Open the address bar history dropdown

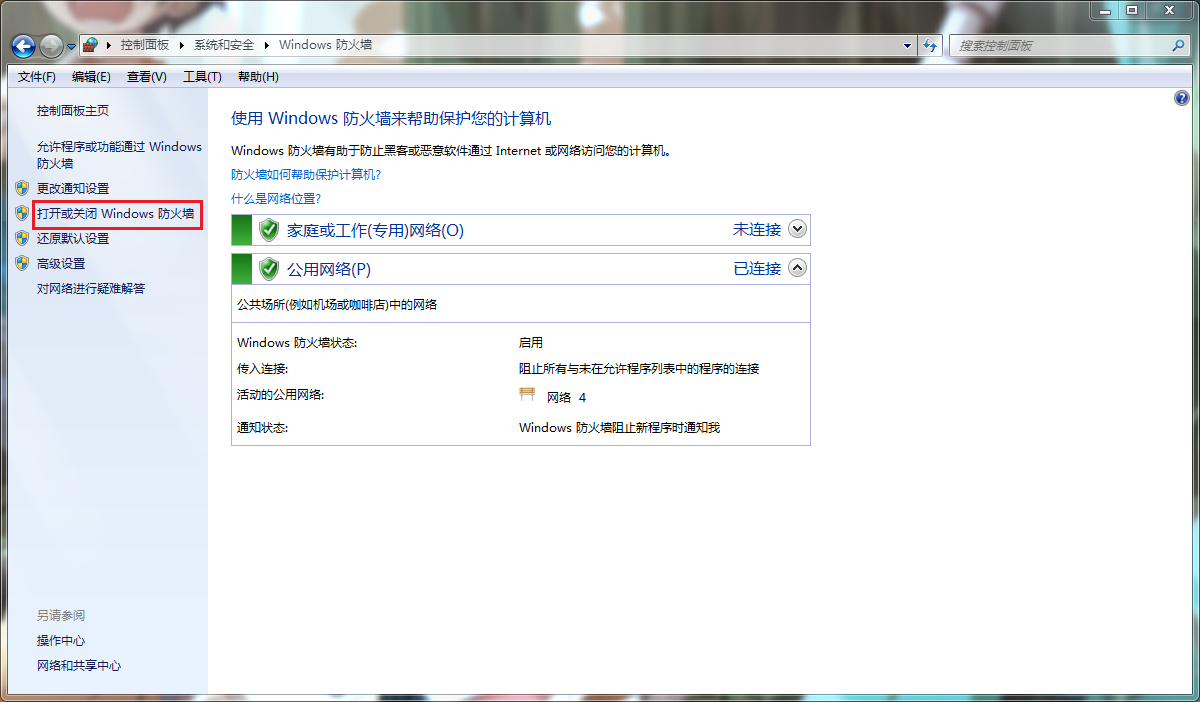click(906, 45)
